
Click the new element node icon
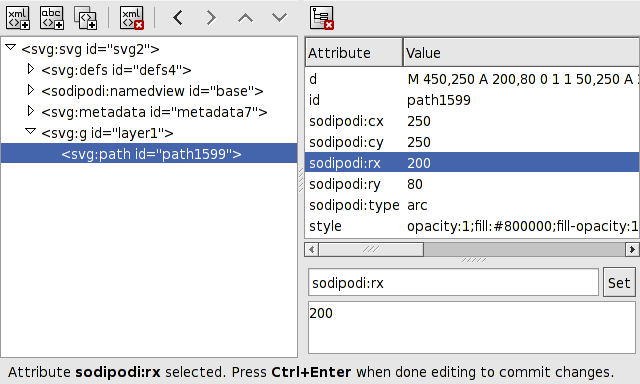point(18,18)
